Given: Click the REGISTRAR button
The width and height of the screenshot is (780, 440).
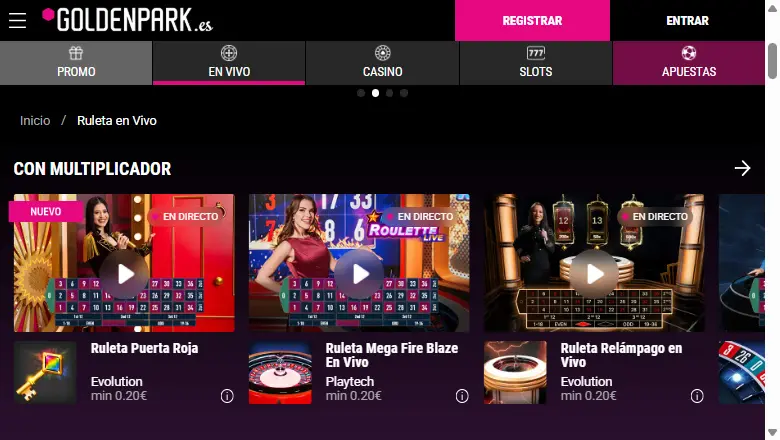Looking at the screenshot, I should (x=532, y=20).
